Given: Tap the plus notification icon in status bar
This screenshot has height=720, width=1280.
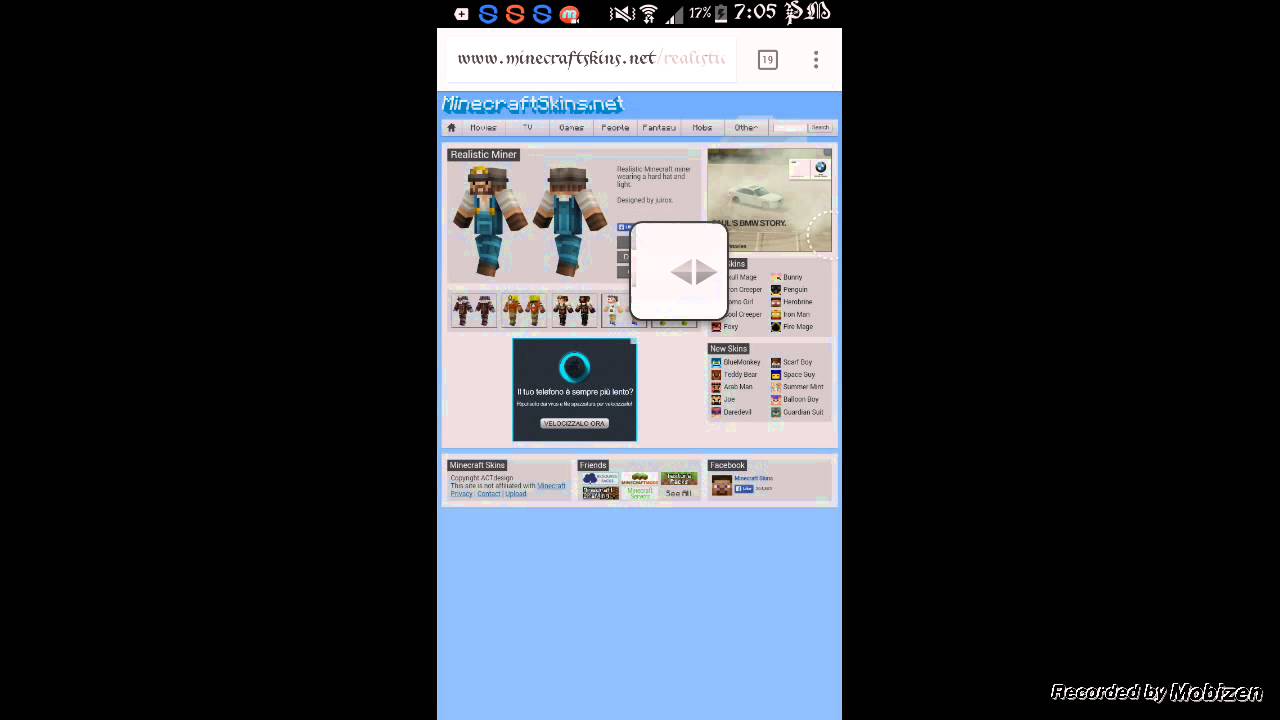Looking at the screenshot, I should point(461,14).
